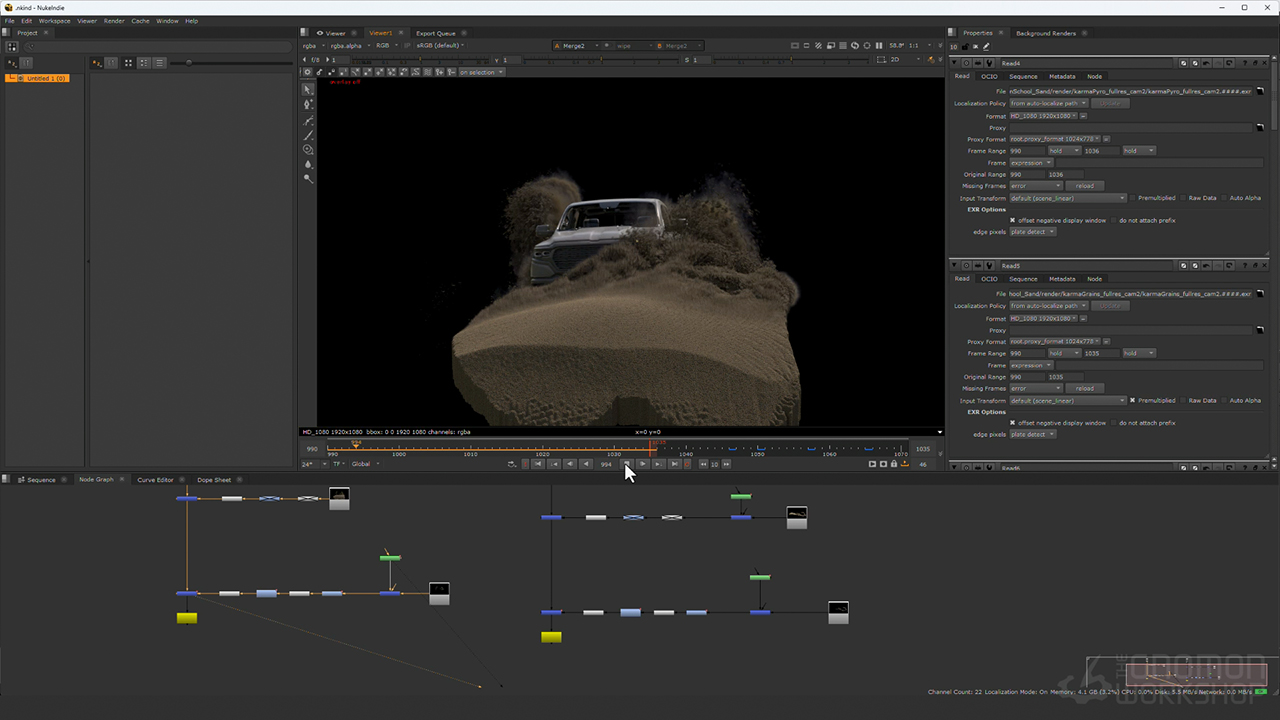The height and width of the screenshot is (720, 1280).
Task: Click the Clone brush tool icon
Action: pyautogui.click(x=308, y=149)
